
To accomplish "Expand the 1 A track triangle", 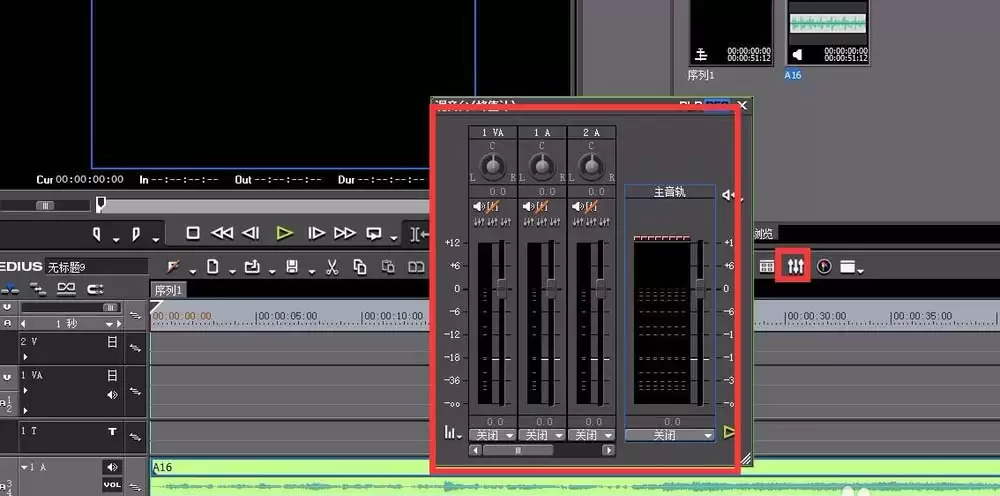I will (x=24, y=467).
